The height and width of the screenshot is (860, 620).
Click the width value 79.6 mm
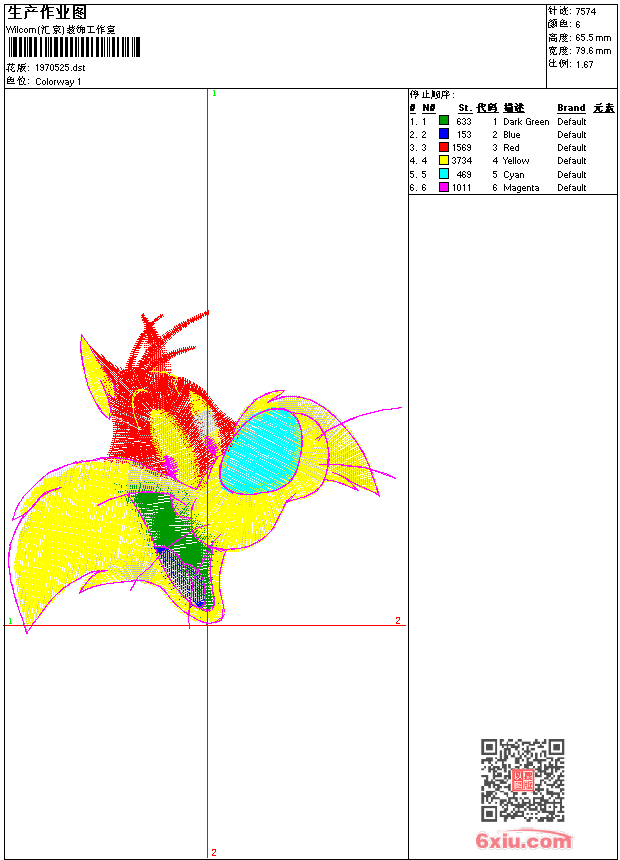coord(593,51)
